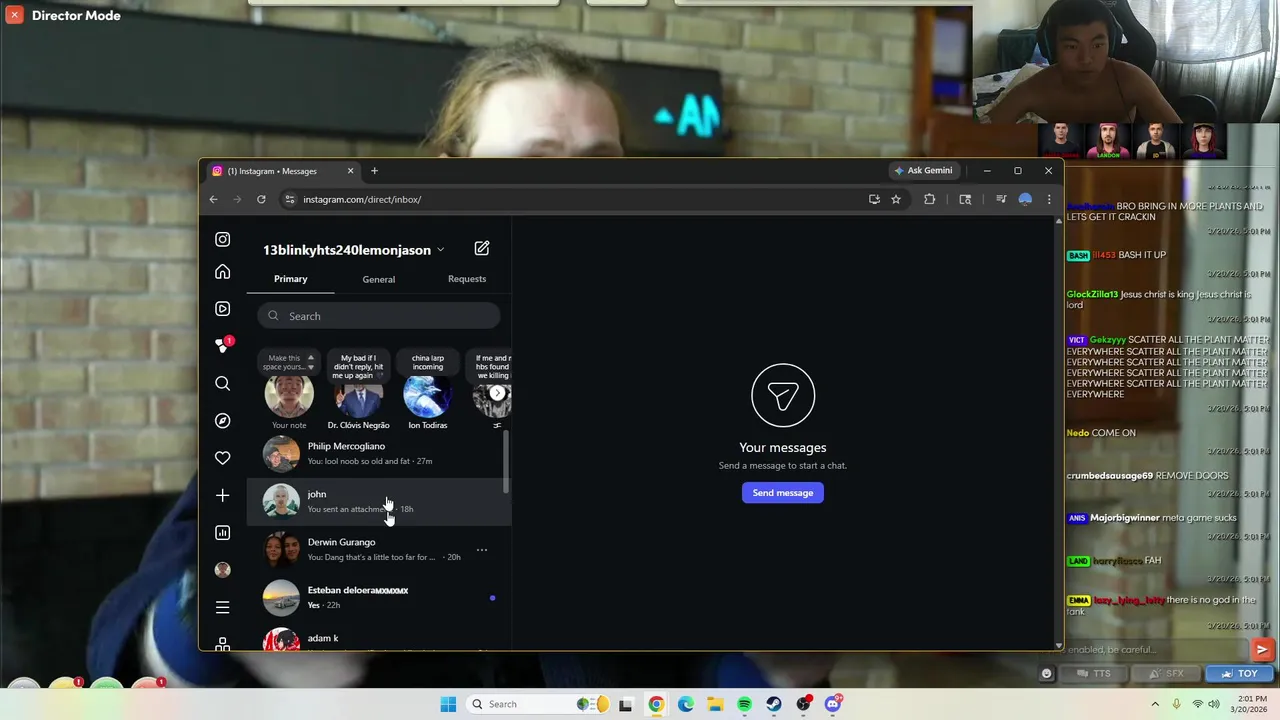This screenshot has height=720, width=1280.
Task: Toggle the SFX button
Action: [x=1165, y=673]
